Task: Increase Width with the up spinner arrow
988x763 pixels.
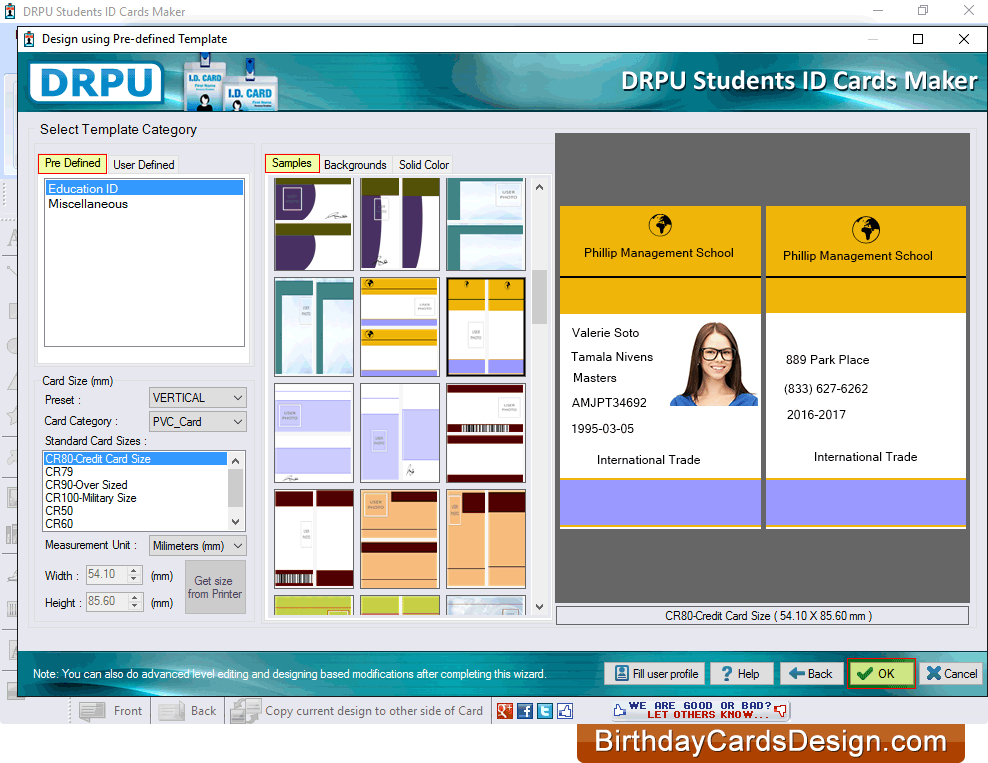Action: [x=134, y=571]
